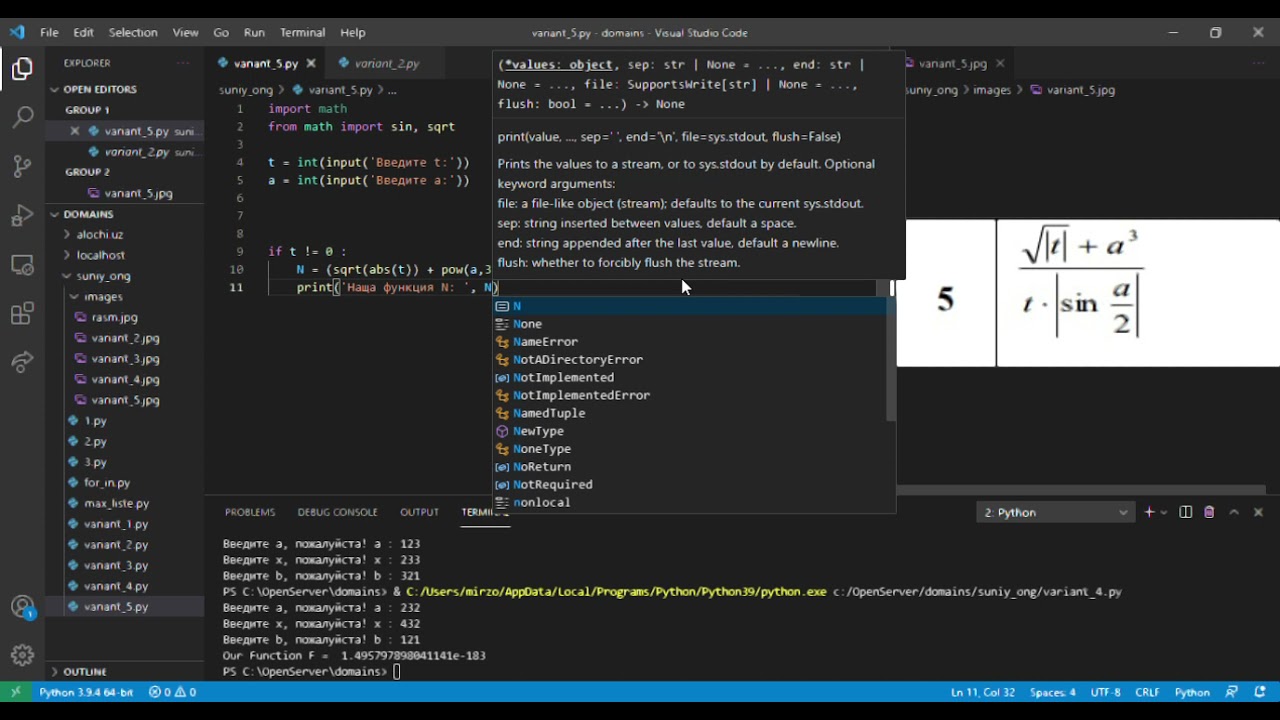Open for_in.py in the file tree
The width and height of the screenshot is (1280, 720).
107,483
